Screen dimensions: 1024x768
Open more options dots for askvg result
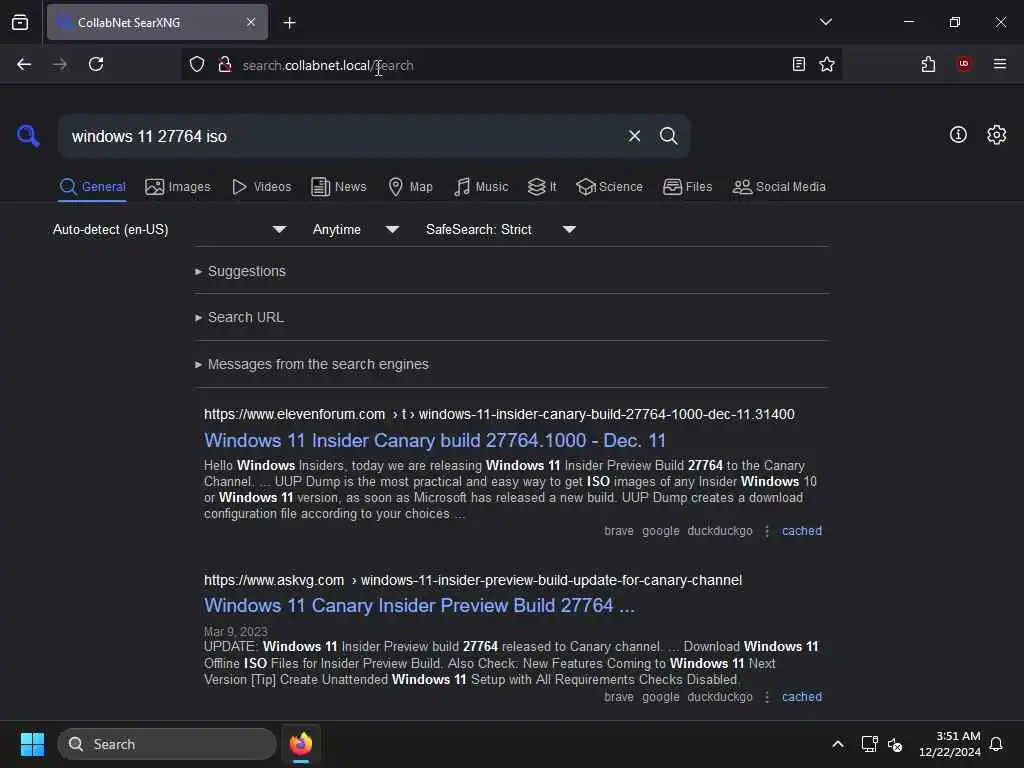[x=767, y=697]
